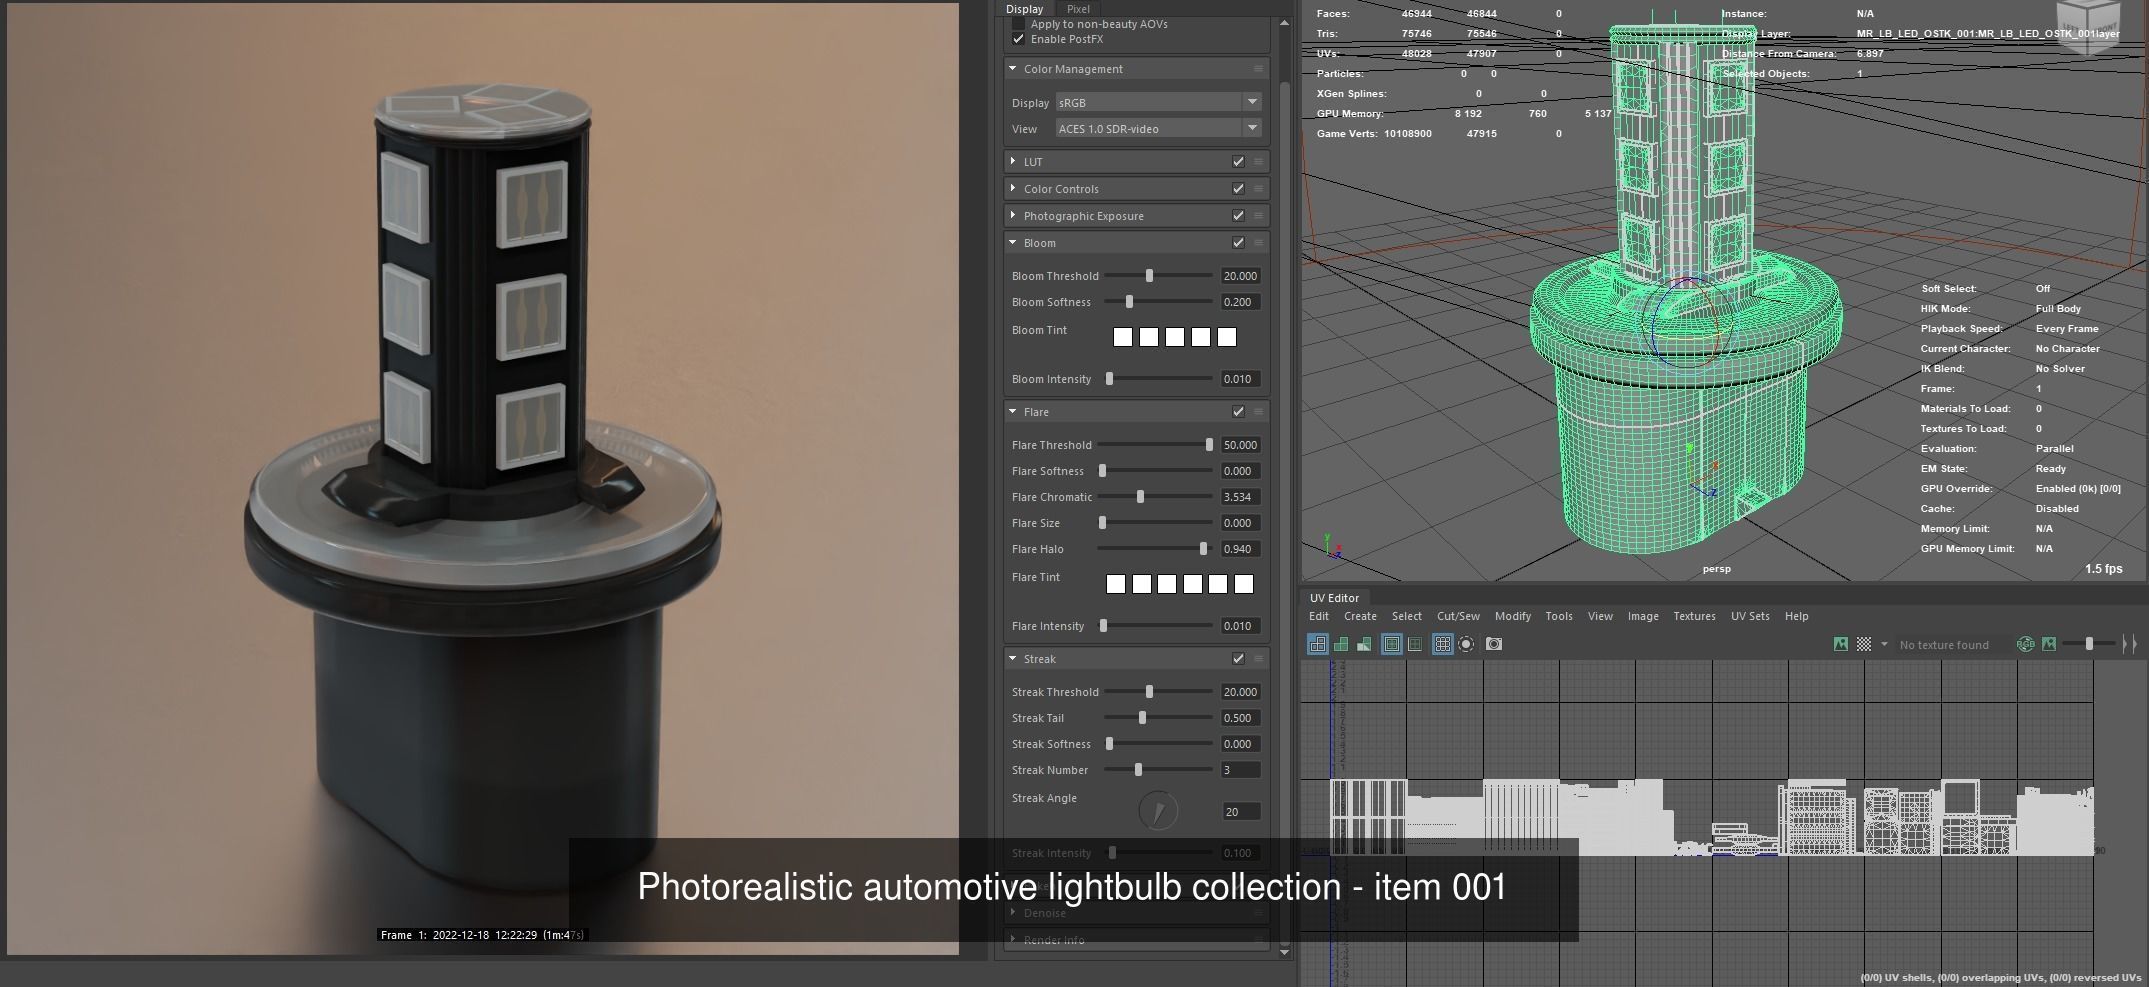Open the Textures menu in UV Editor

1694,616
